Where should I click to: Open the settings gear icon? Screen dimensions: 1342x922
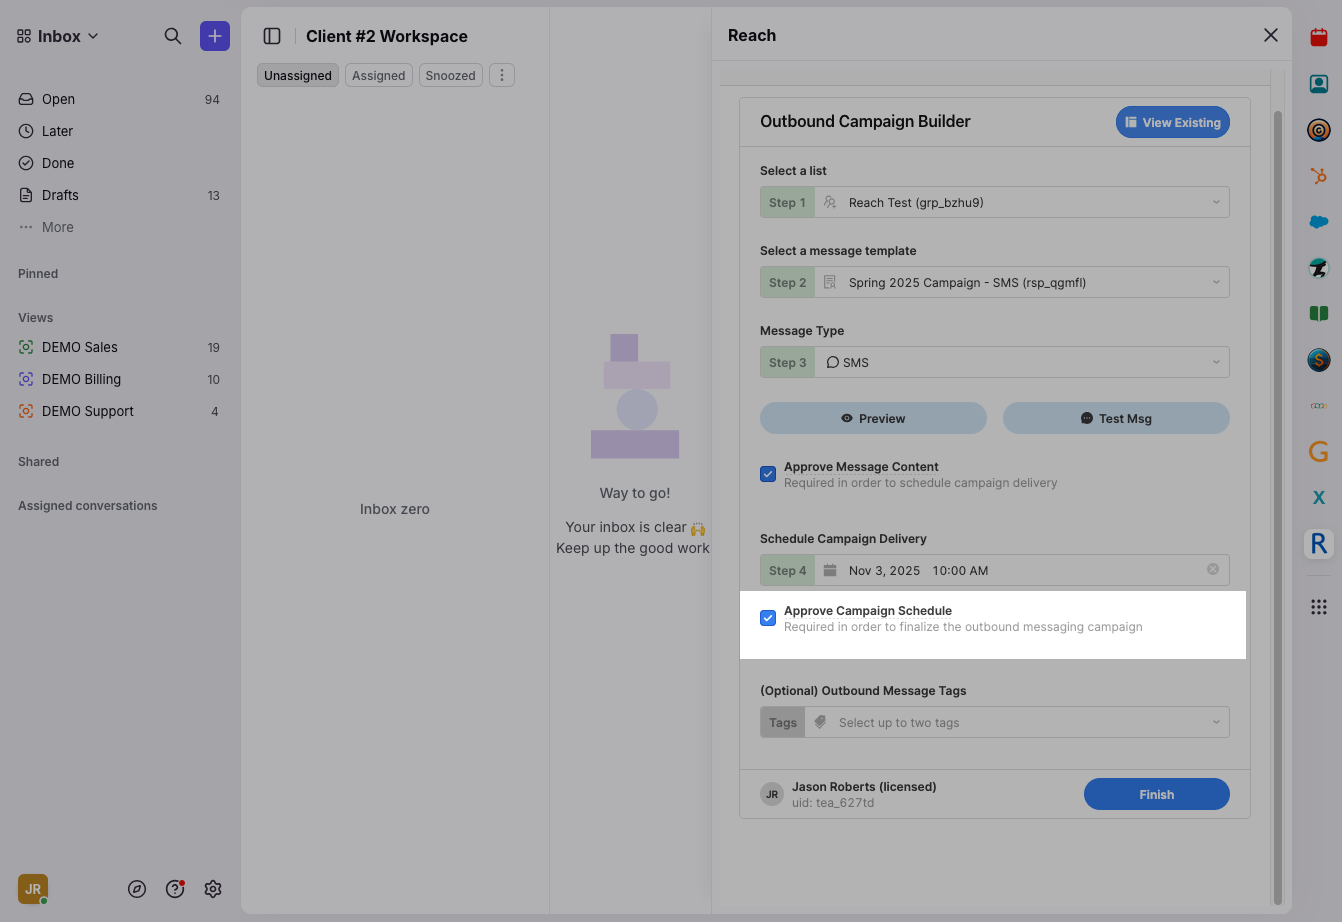(213, 889)
